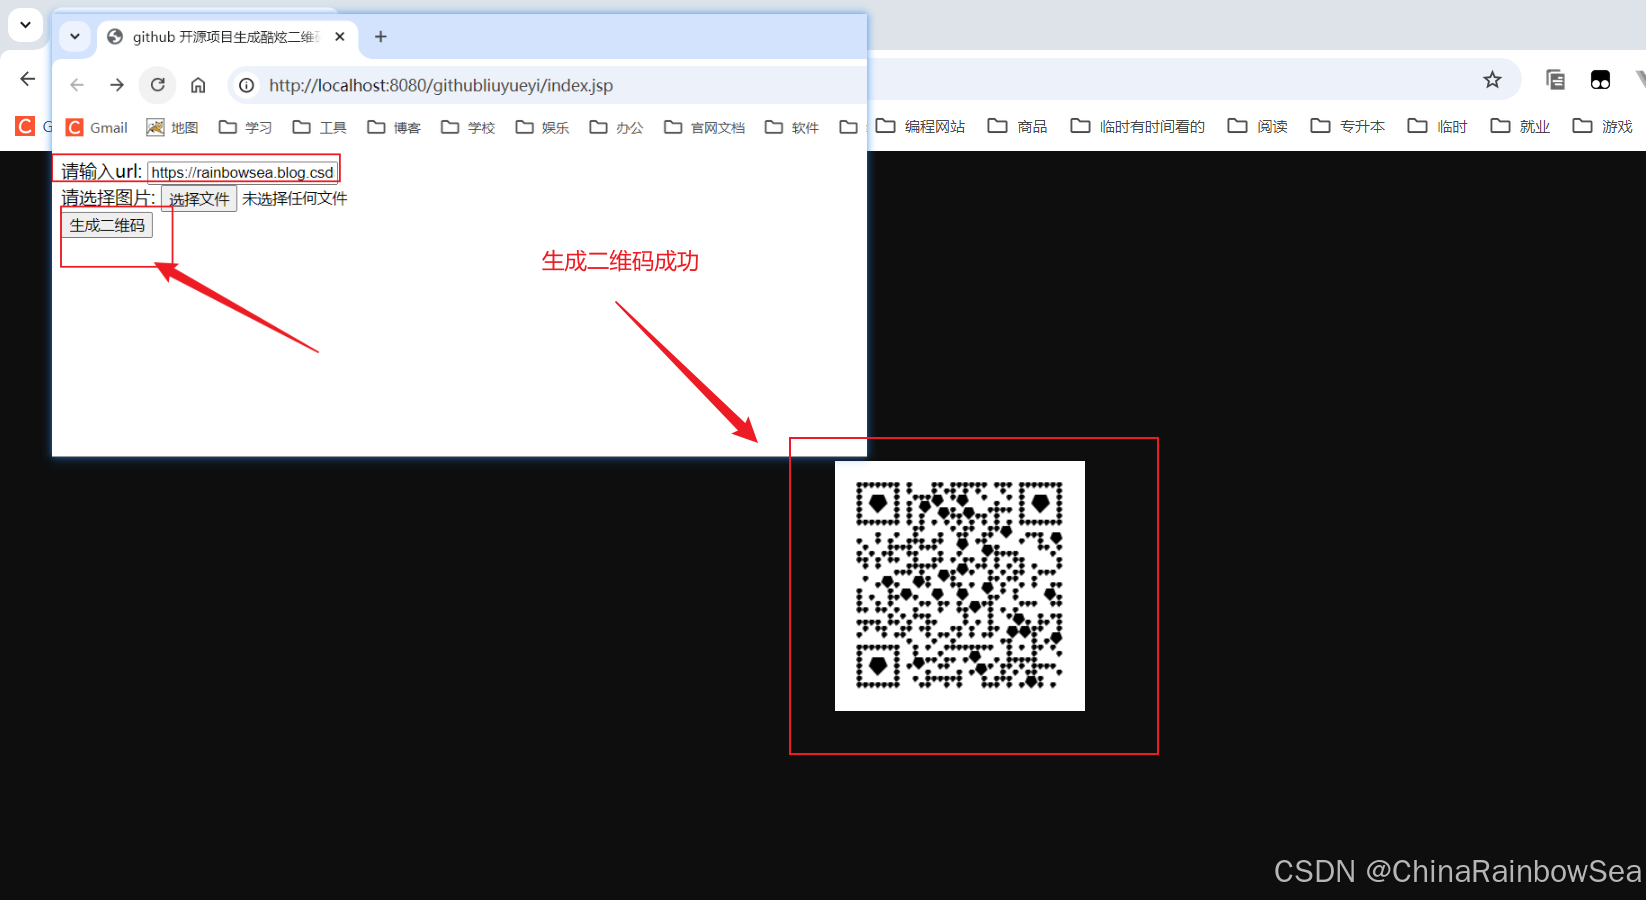Open the reading list icon beside the star

(1555, 80)
